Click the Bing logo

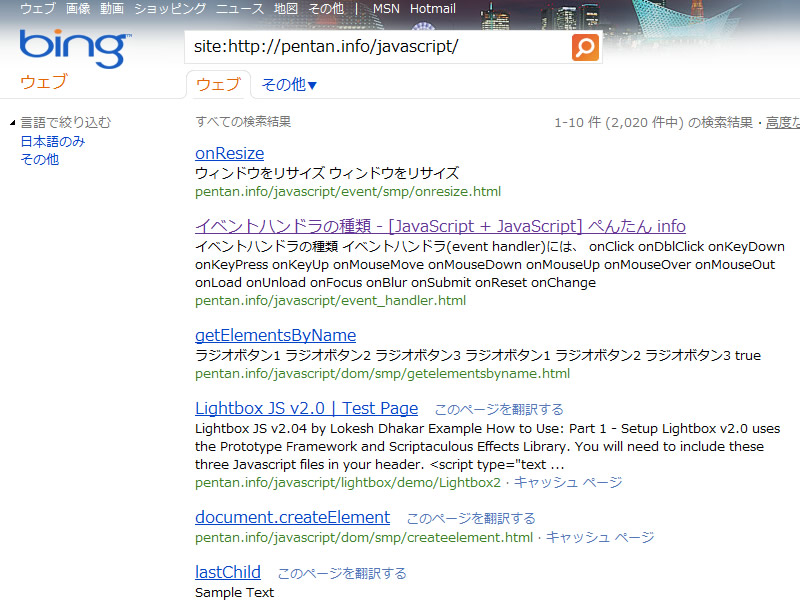pyautogui.click(x=76, y=48)
